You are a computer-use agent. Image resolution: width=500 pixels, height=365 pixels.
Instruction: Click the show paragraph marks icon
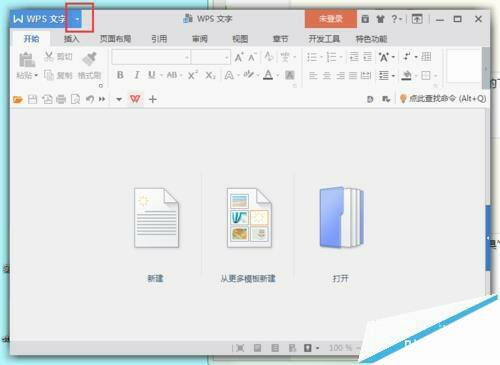tap(406, 57)
